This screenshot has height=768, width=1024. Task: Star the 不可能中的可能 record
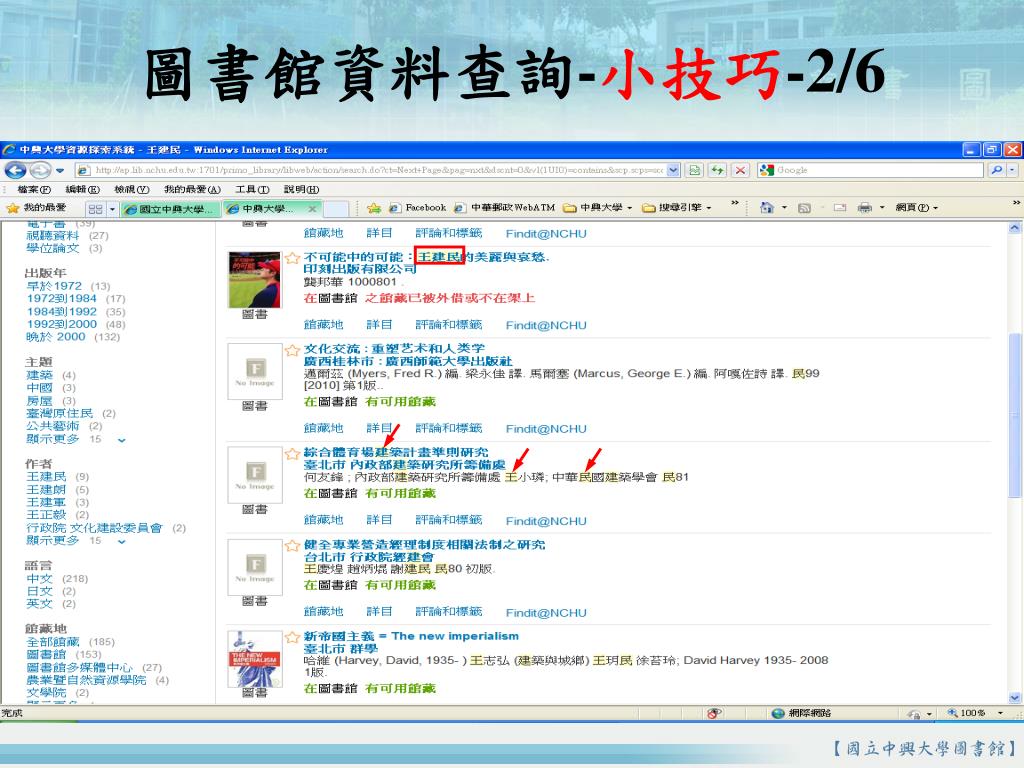(293, 257)
